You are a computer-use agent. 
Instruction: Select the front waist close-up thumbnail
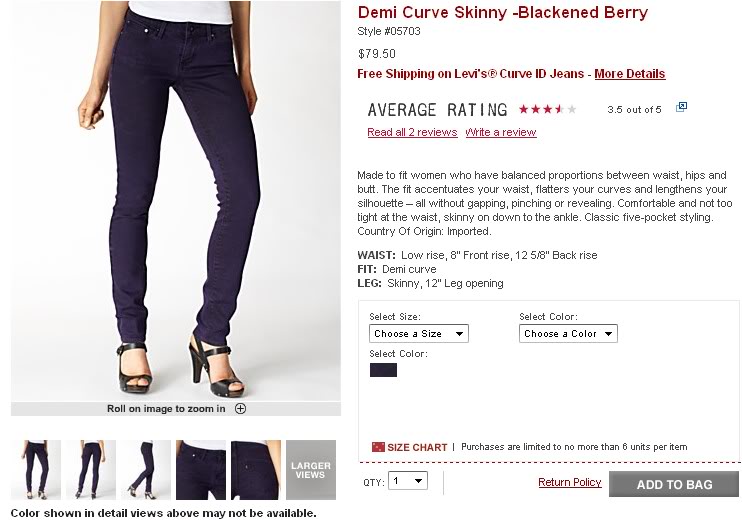[x=201, y=469]
